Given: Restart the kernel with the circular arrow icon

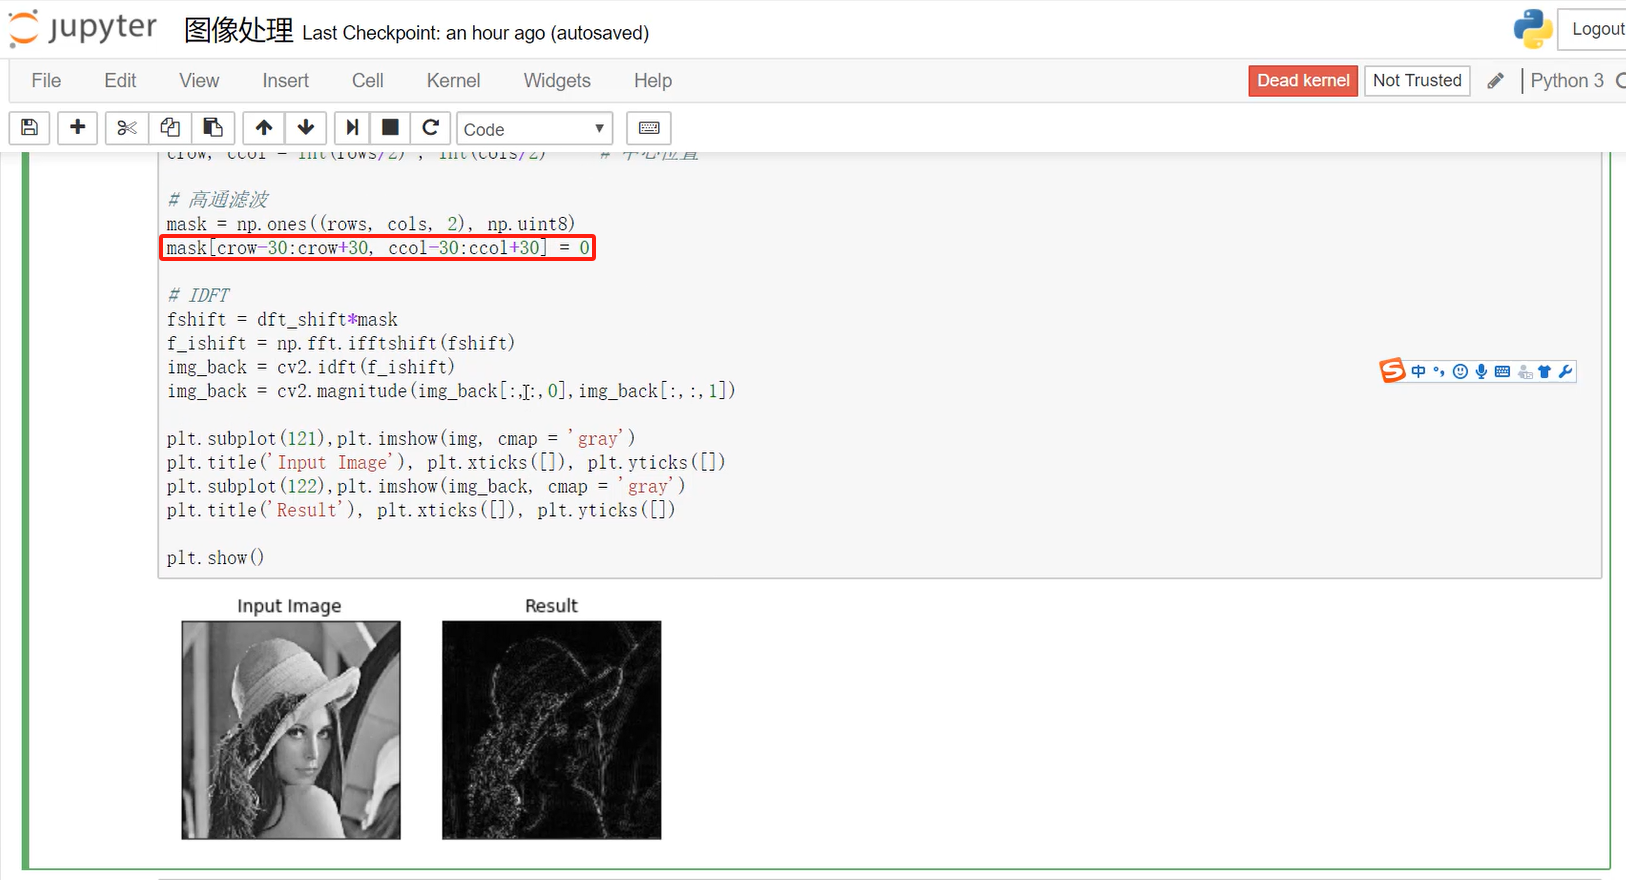Looking at the screenshot, I should pos(431,128).
